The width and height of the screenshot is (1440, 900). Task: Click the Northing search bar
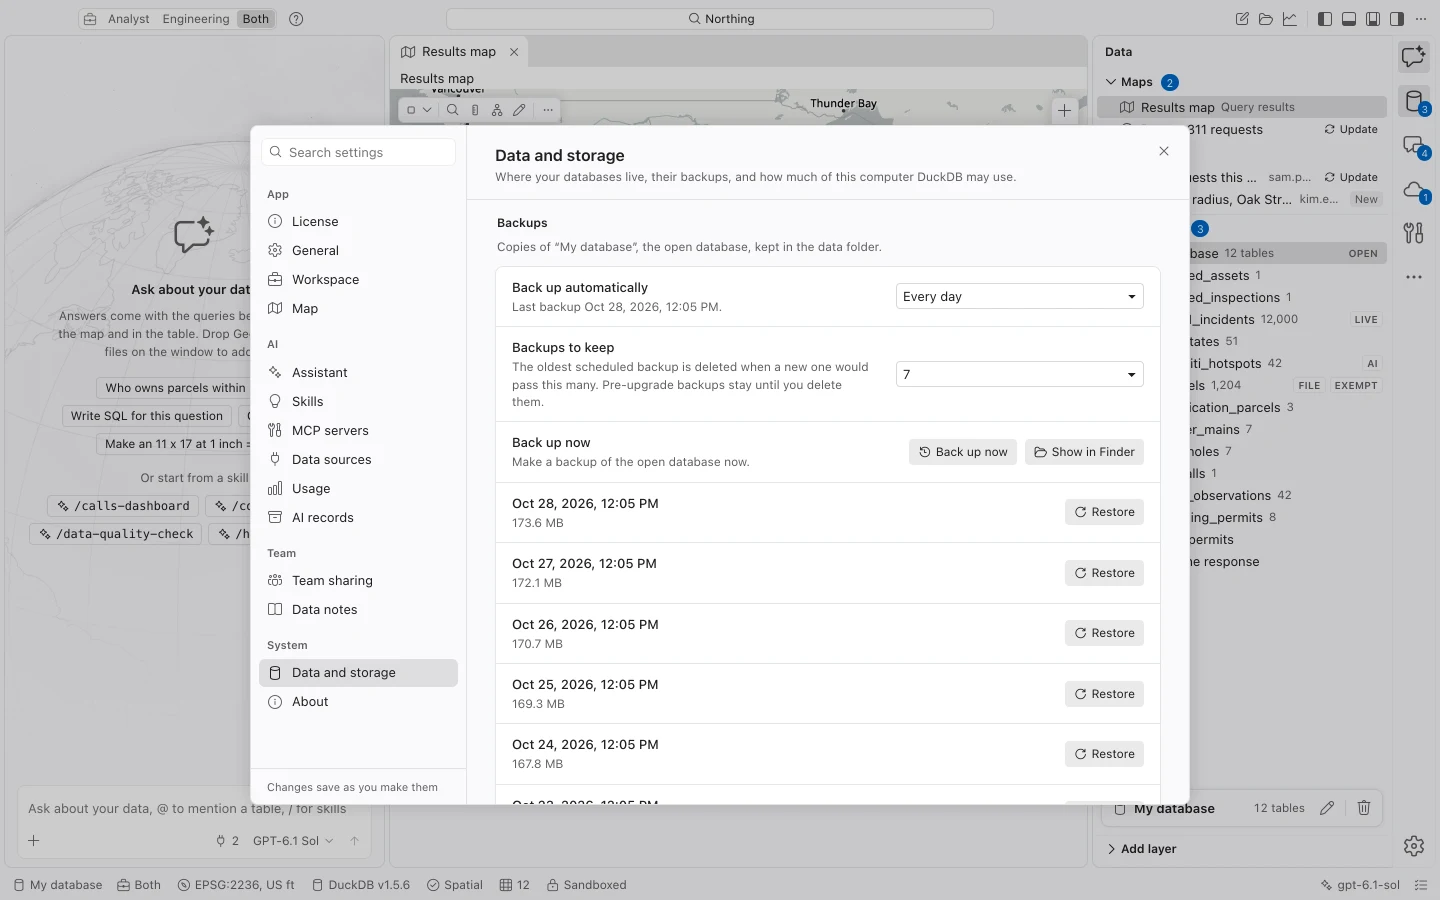click(x=720, y=19)
